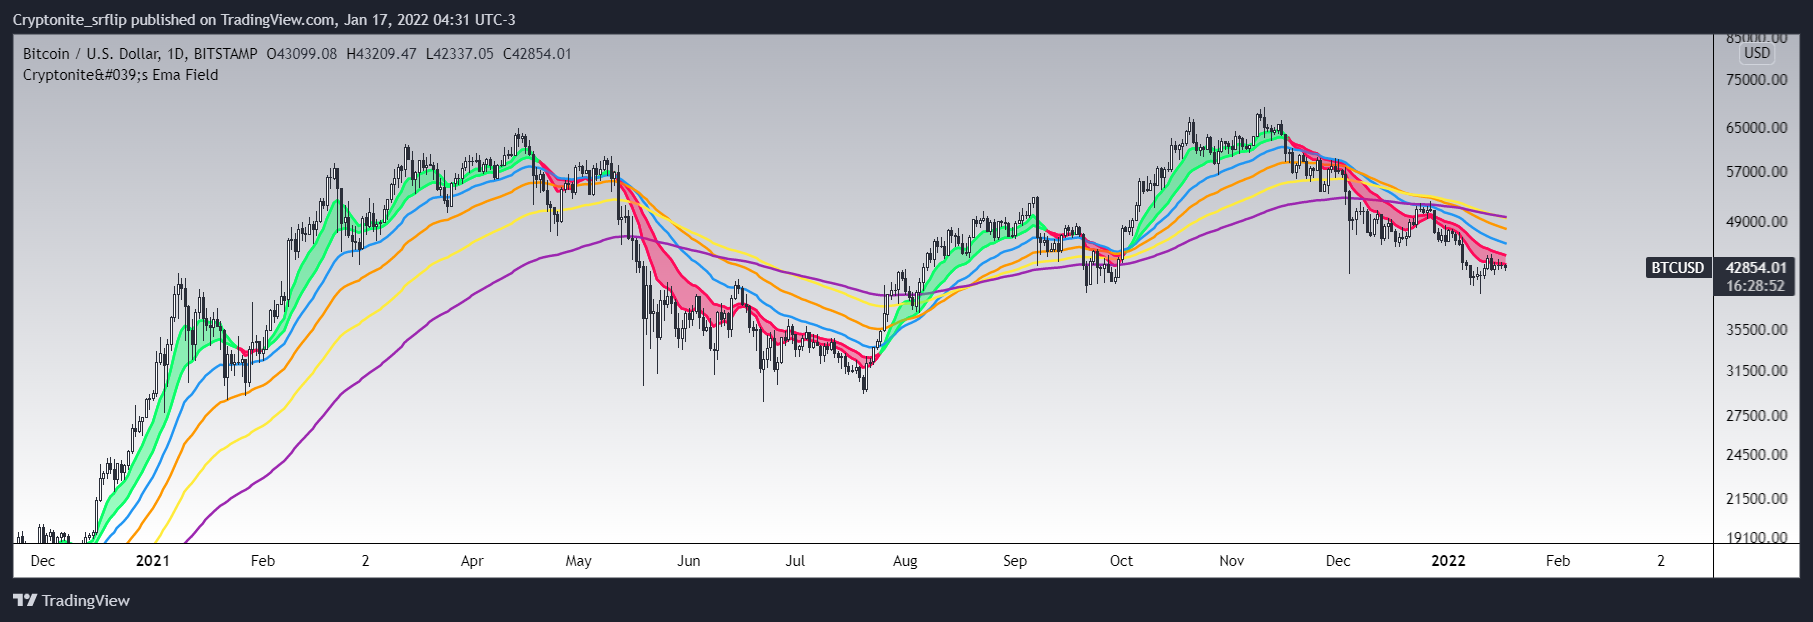Screen dimensions: 1813x622
Task: Click the BTCUSD price label tag
Action: coord(1677,268)
